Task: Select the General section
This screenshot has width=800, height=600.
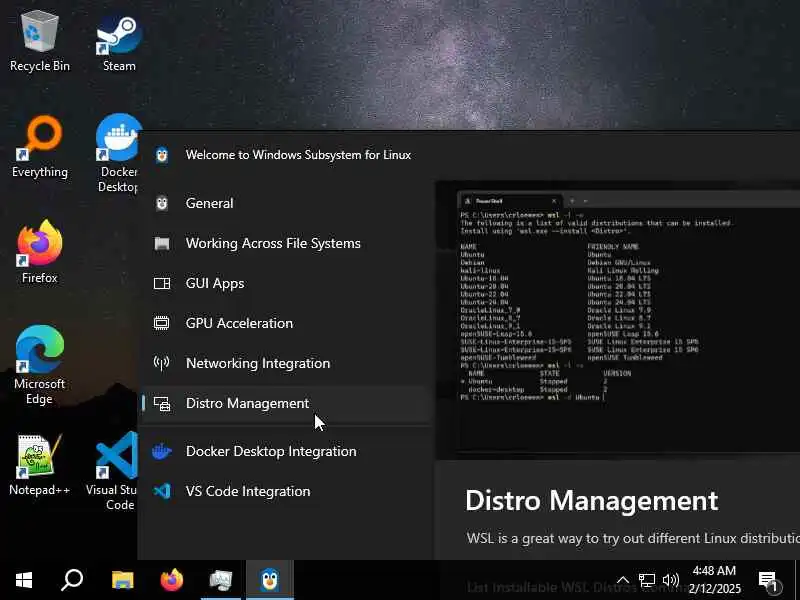Action: pyautogui.click(x=286, y=203)
